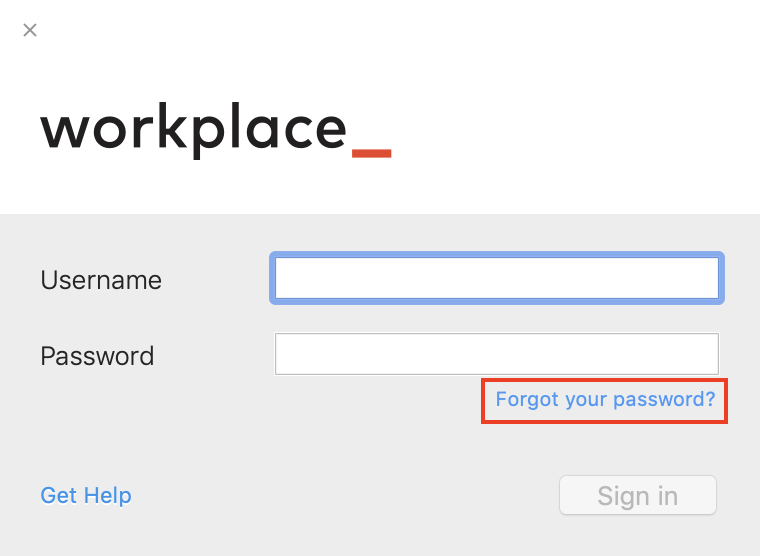
Task: Click the Username label
Action: point(101,280)
